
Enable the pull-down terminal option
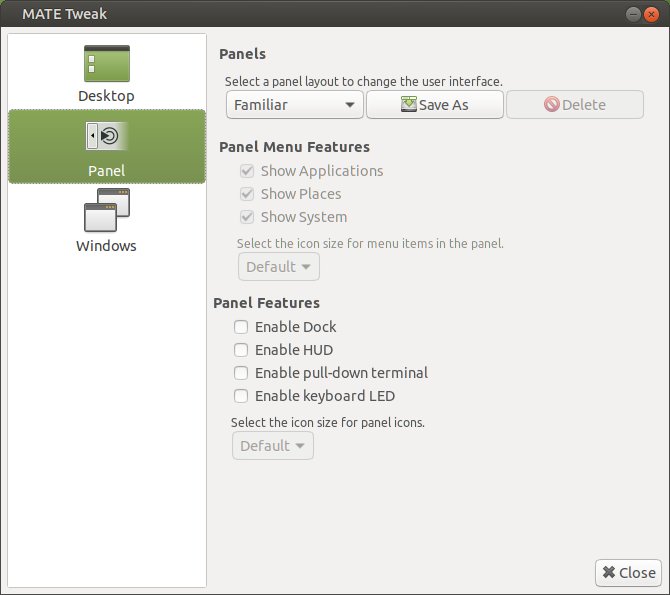click(241, 373)
